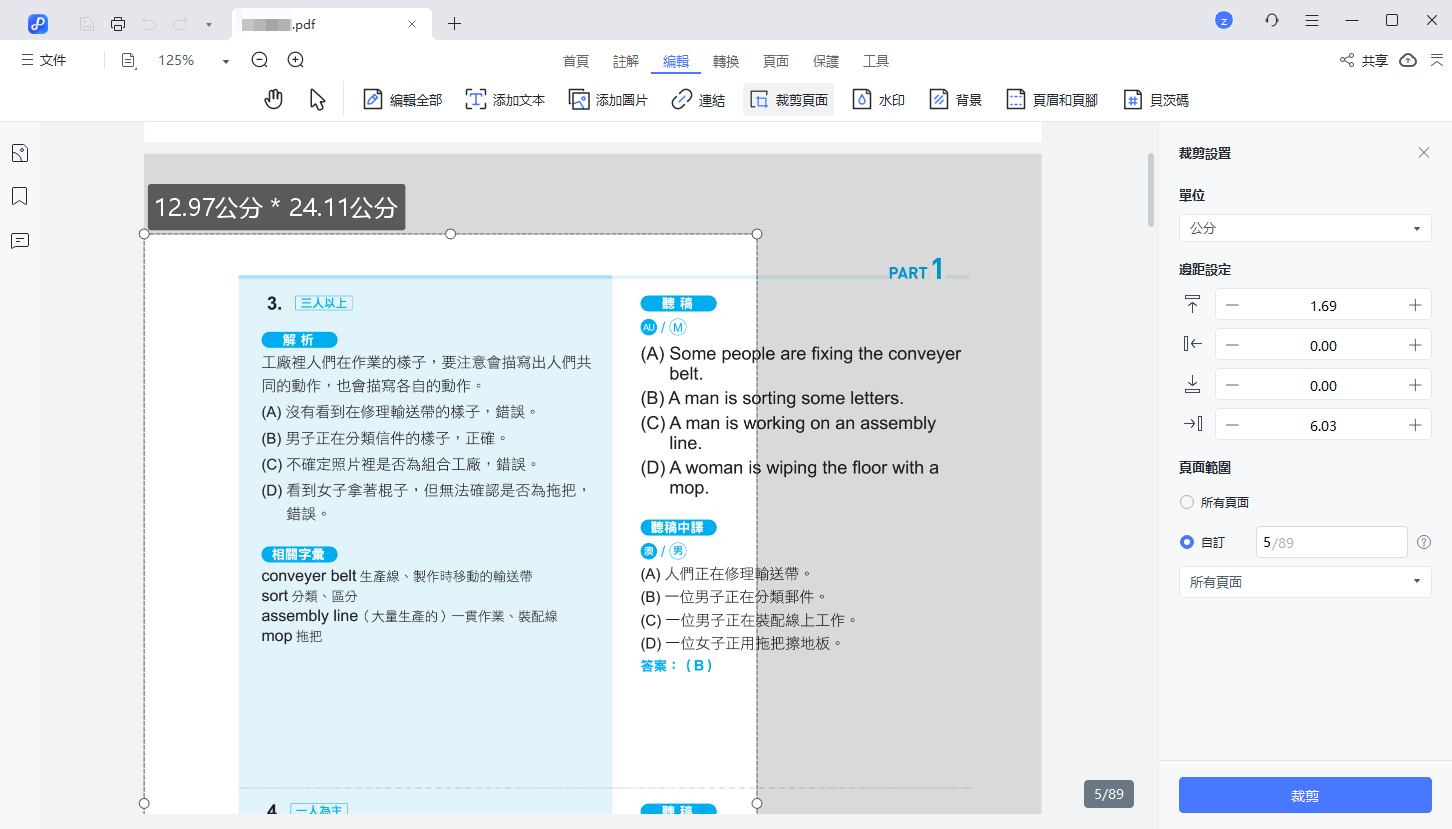
Task: Select the 自訂 radio button
Action: point(1187,542)
